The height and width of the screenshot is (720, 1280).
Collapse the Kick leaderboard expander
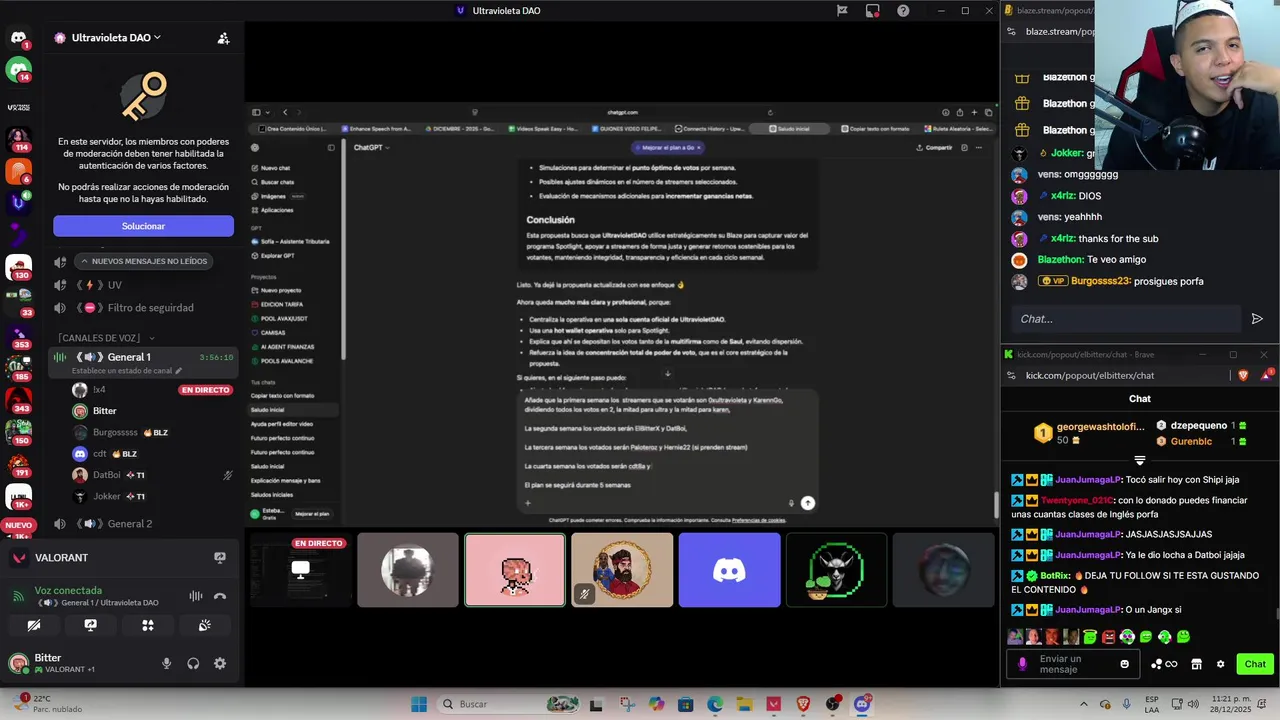[1139, 461]
